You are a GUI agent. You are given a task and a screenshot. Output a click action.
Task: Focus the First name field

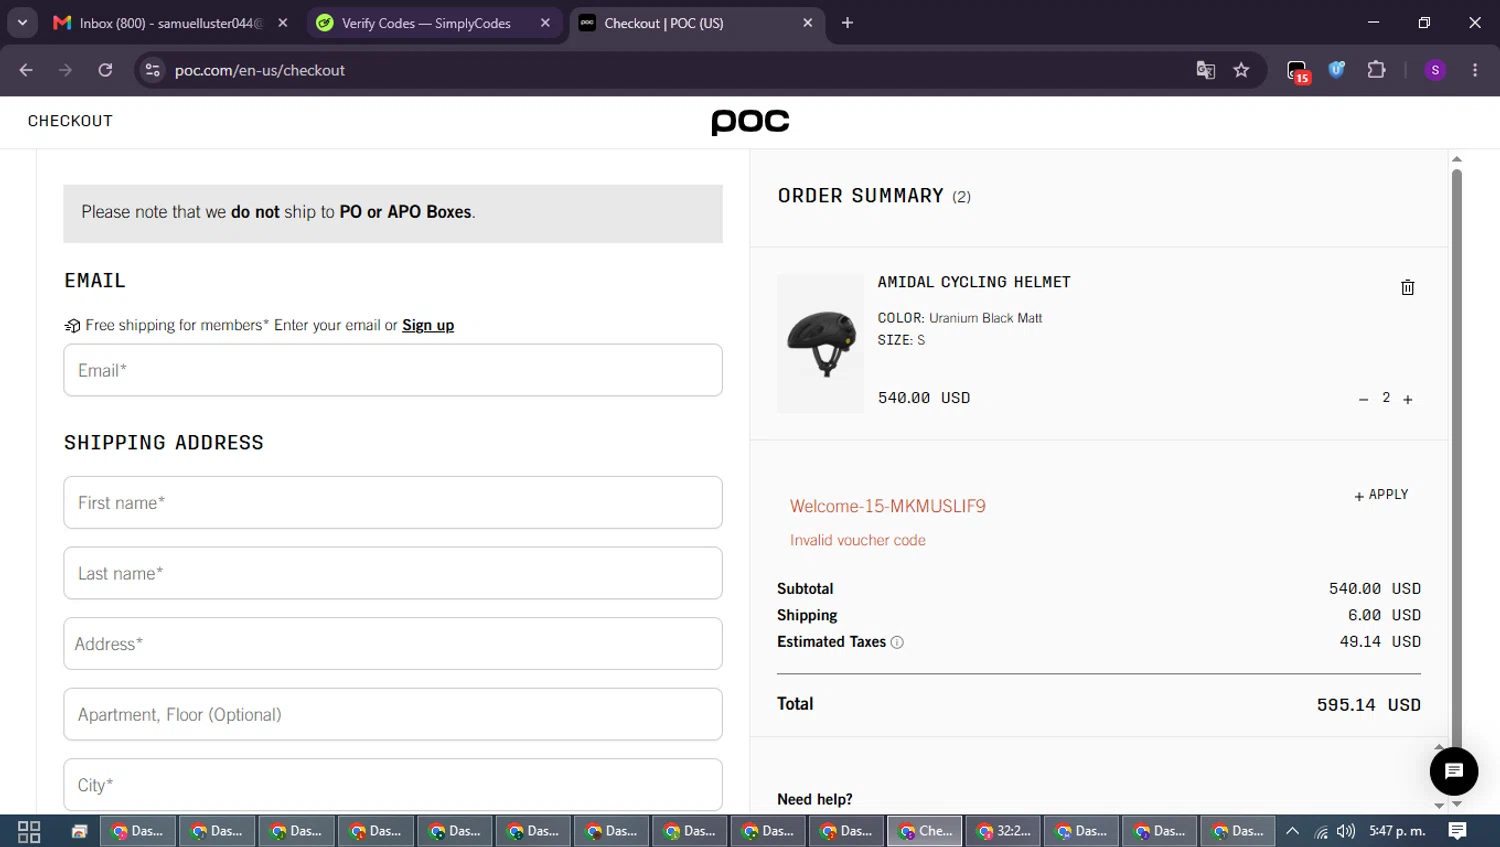pos(393,502)
